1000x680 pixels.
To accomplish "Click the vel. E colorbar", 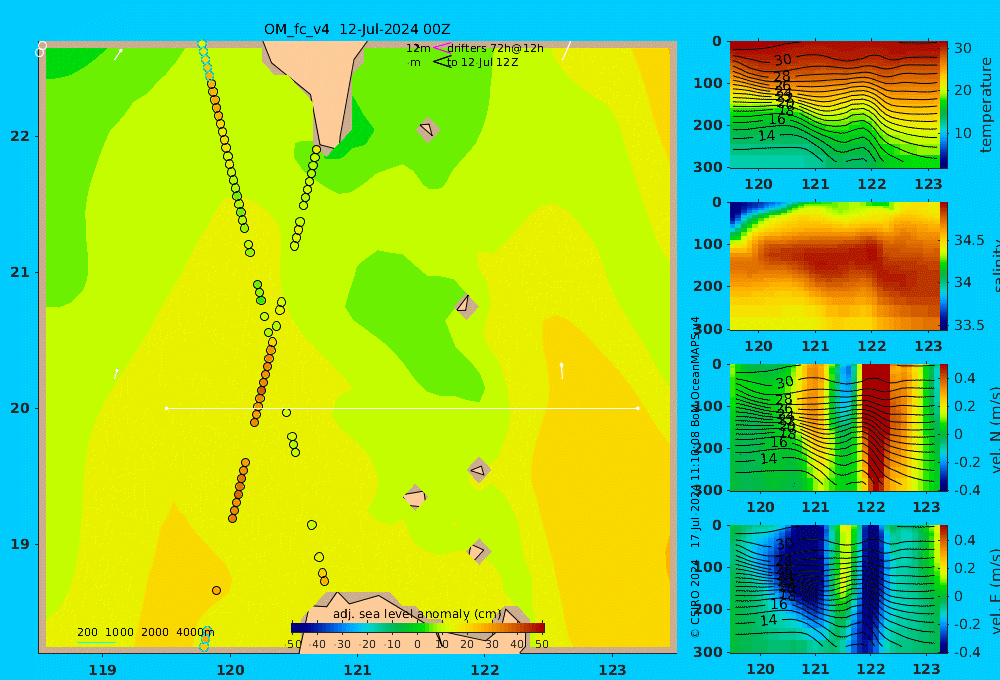I will tap(943, 589).
